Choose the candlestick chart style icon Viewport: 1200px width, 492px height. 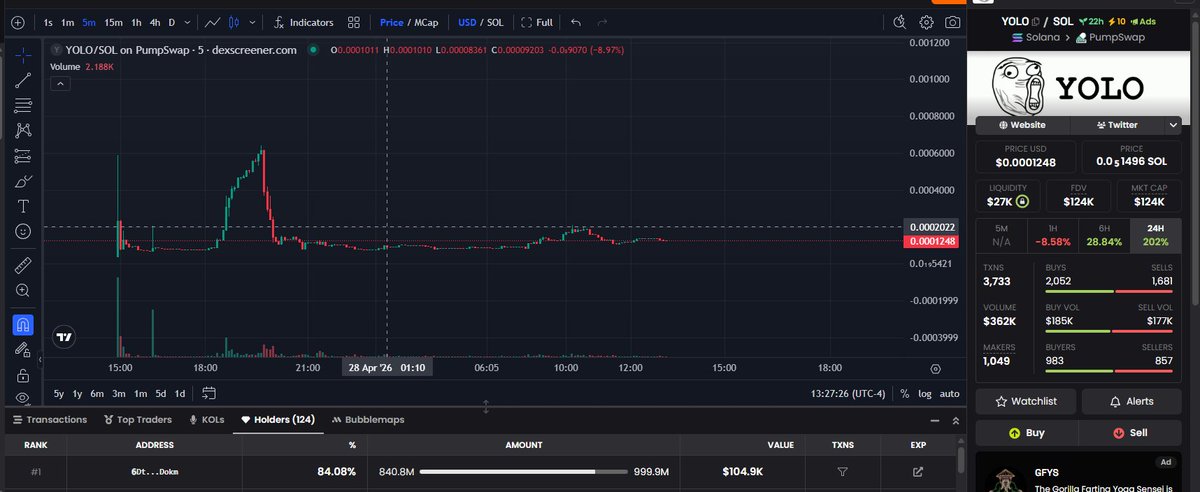234,22
